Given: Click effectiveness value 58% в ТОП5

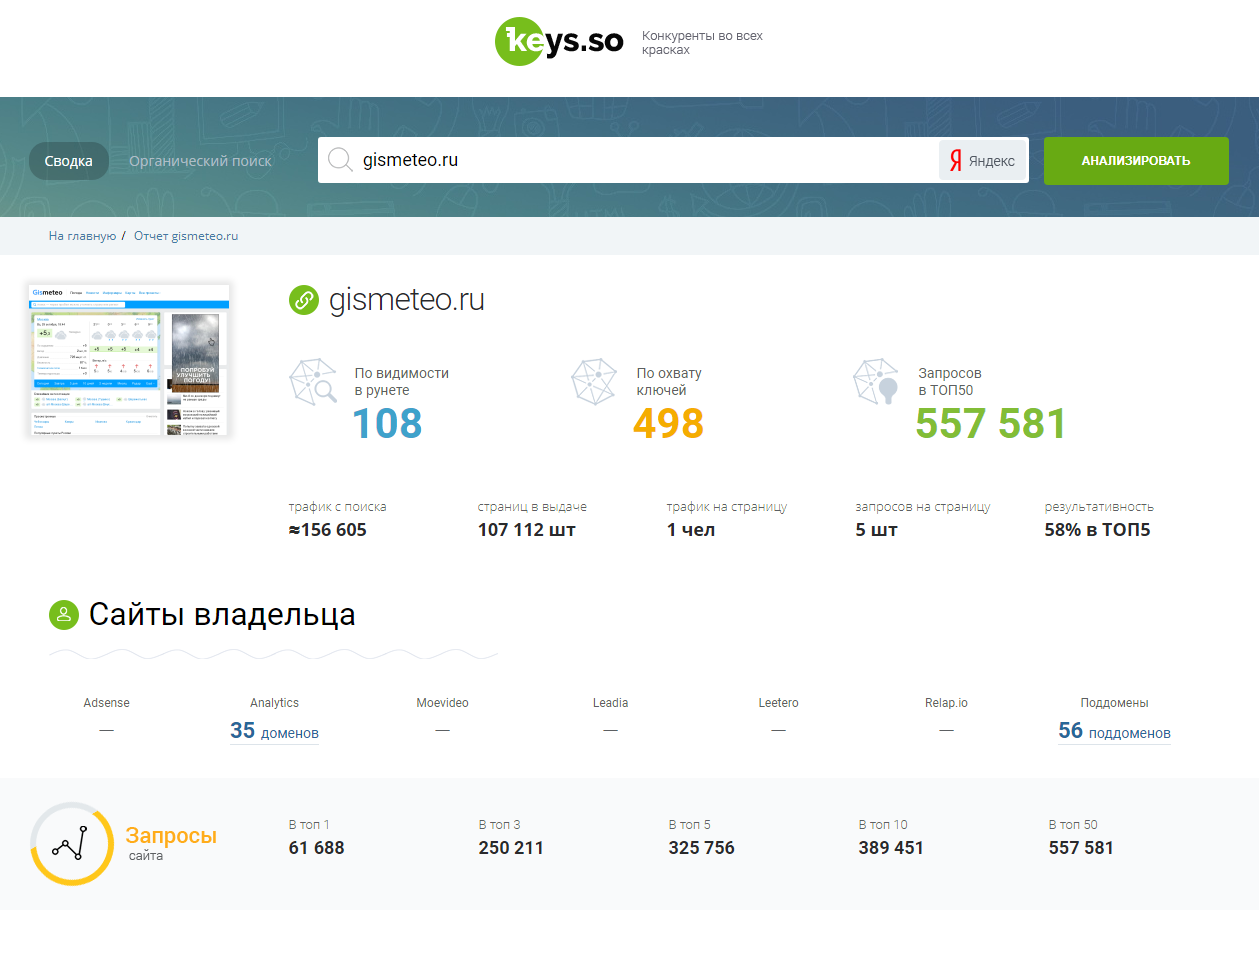Looking at the screenshot, I should coord(1098,530).
